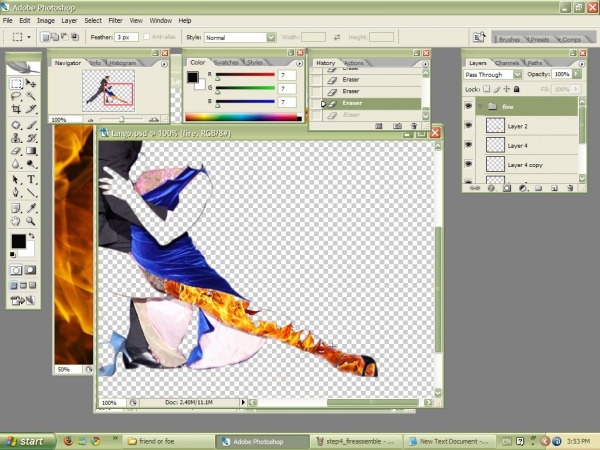Viewport: 600px width, 450px height.
Task: Select the Magic Wand tool
Action: click(31, 96)
